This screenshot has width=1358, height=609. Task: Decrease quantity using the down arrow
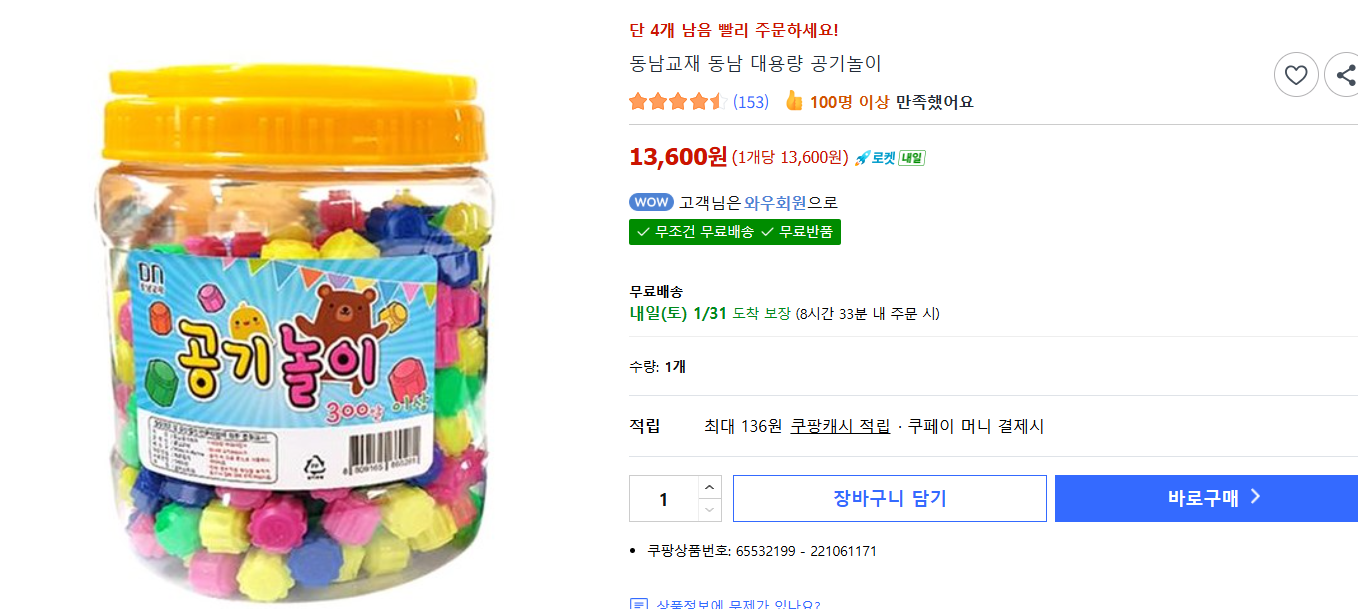710,511
